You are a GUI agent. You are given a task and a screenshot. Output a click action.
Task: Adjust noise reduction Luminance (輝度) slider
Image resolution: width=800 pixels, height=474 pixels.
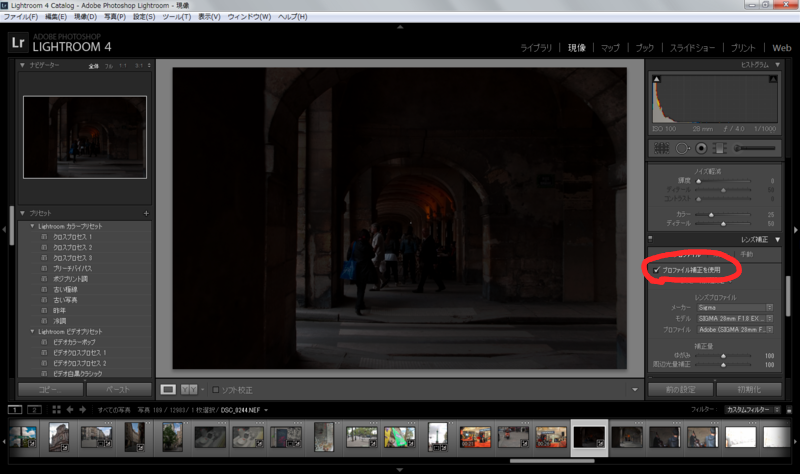tap(723, 181)
